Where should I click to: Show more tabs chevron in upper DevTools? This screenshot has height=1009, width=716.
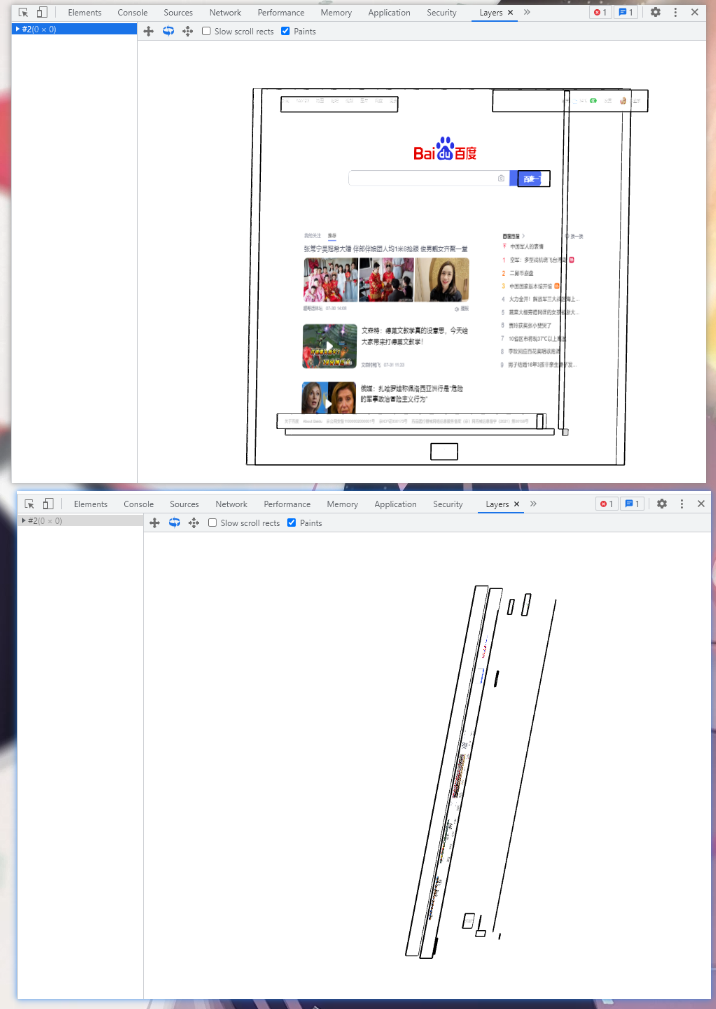tap(527, 12)
